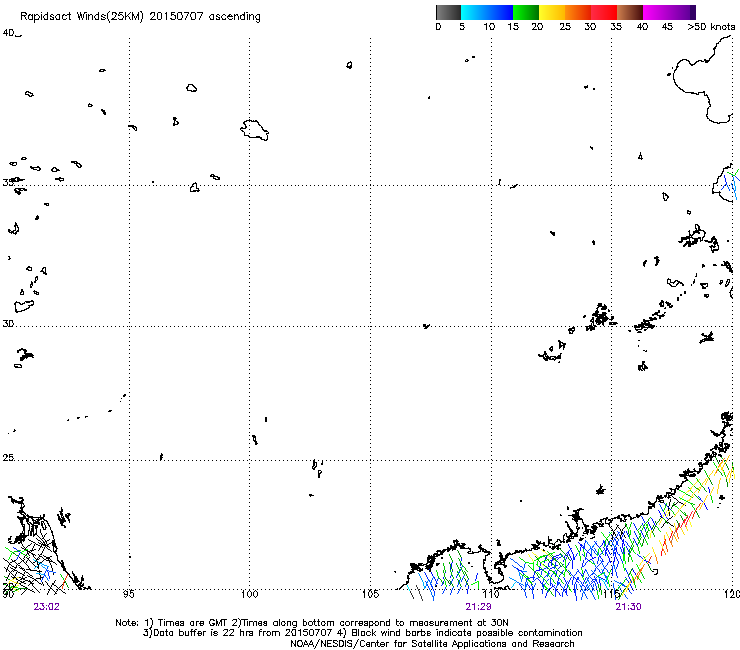Click the latitude label 25

pyautogui.click(x=8, y=458)
